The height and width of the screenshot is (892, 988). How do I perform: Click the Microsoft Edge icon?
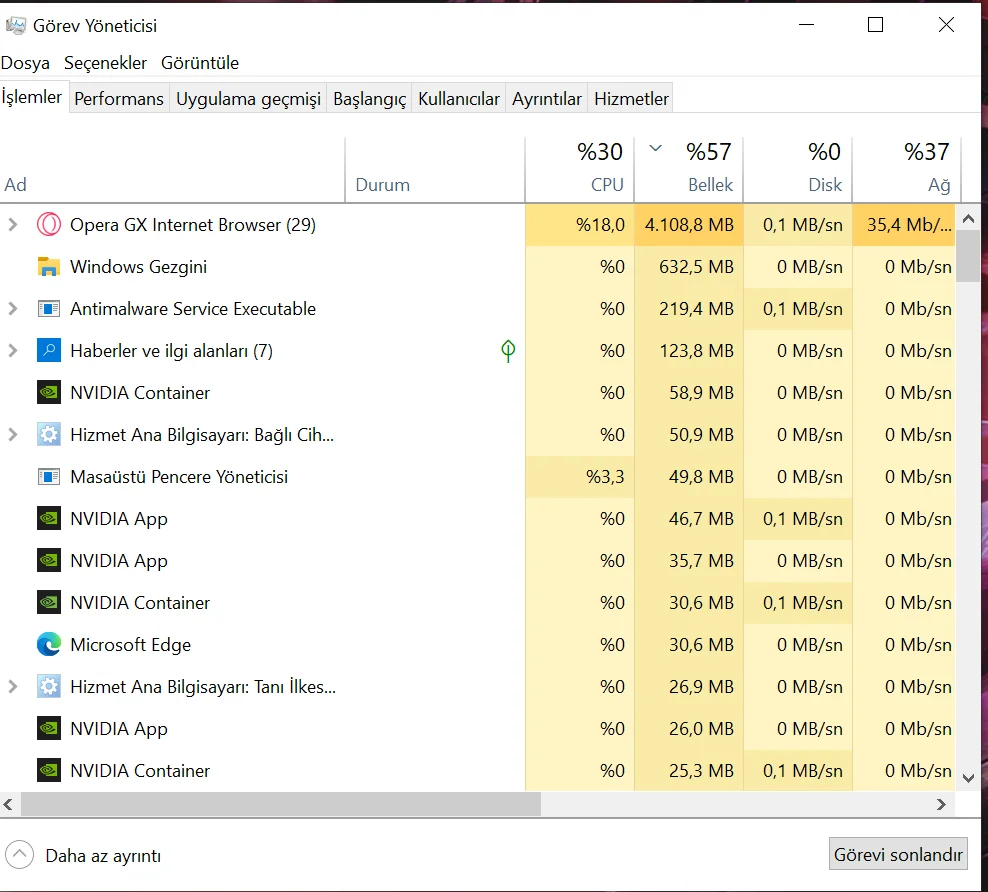tap(48, 645)
